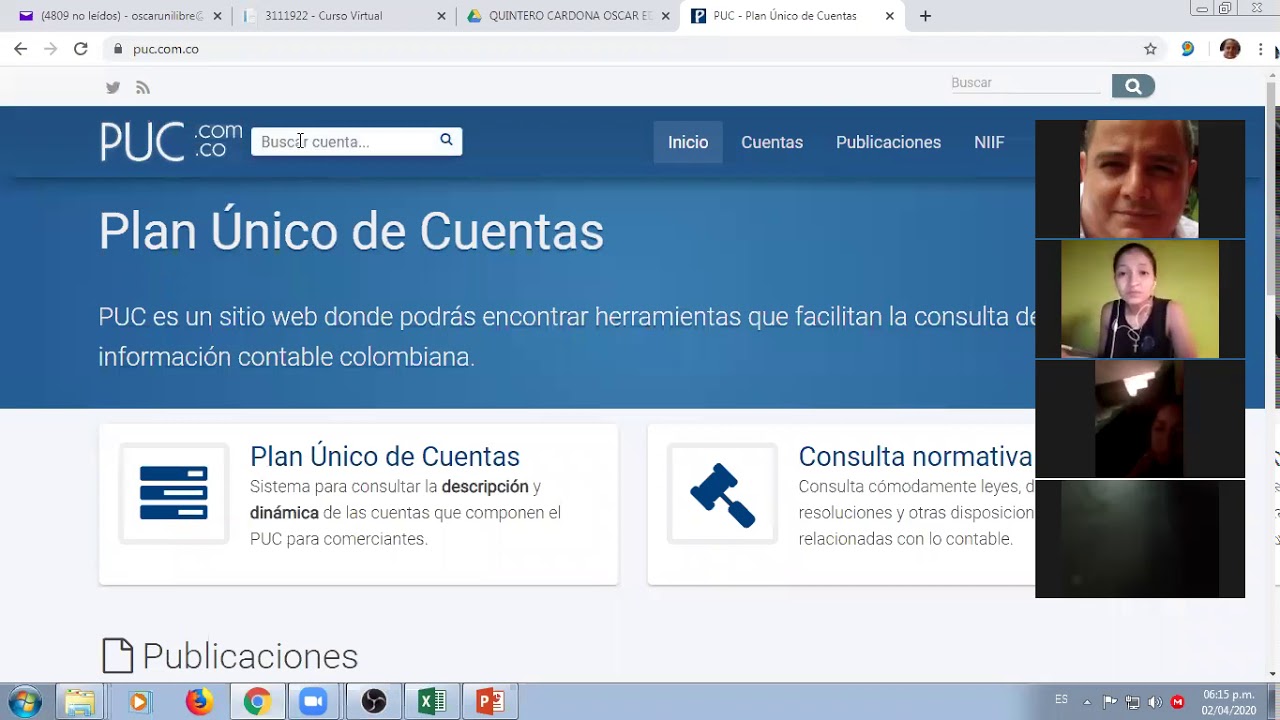Viewport: 1280px width, 720px height.
Task: Switch to the QUINTERO CARDONA OSCAR tab
Action: pyautogui.click(x=567, y=16)
